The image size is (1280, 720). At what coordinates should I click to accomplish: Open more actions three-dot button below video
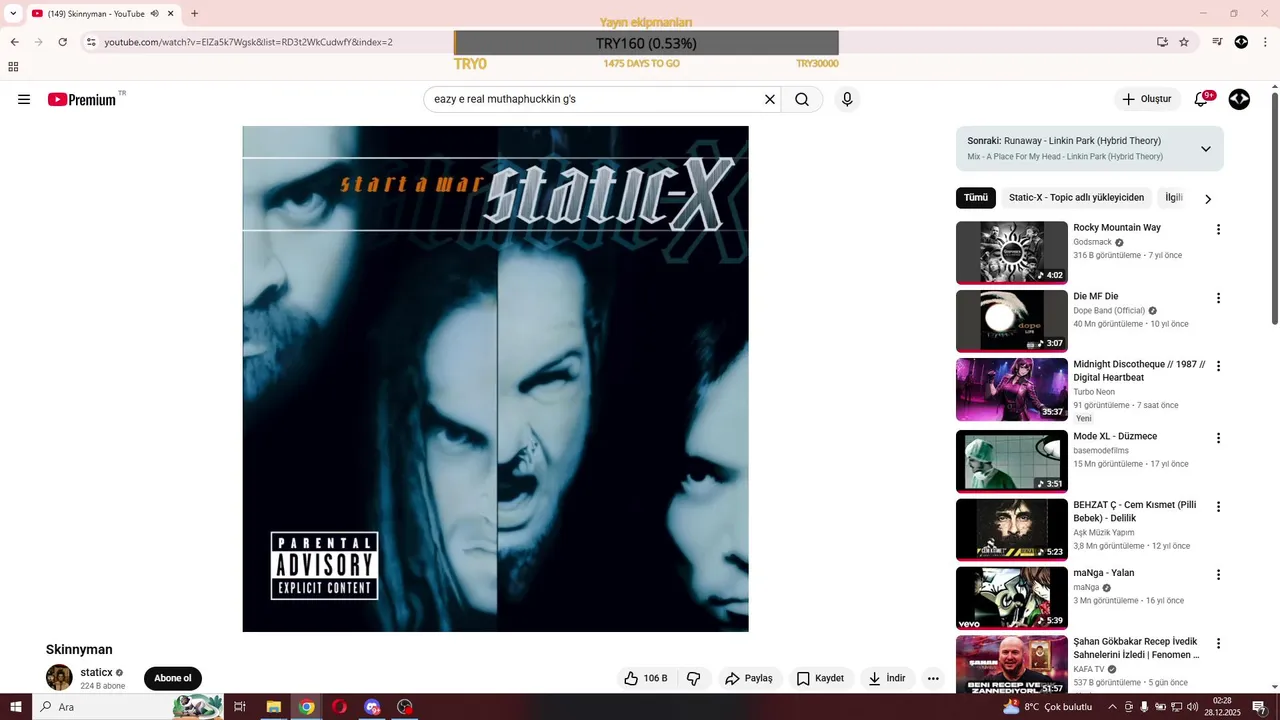(933, 678)
